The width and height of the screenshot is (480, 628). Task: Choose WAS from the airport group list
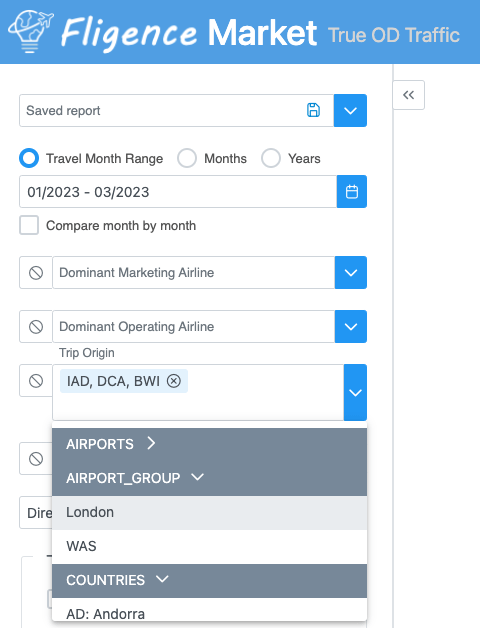coord(210,546)
